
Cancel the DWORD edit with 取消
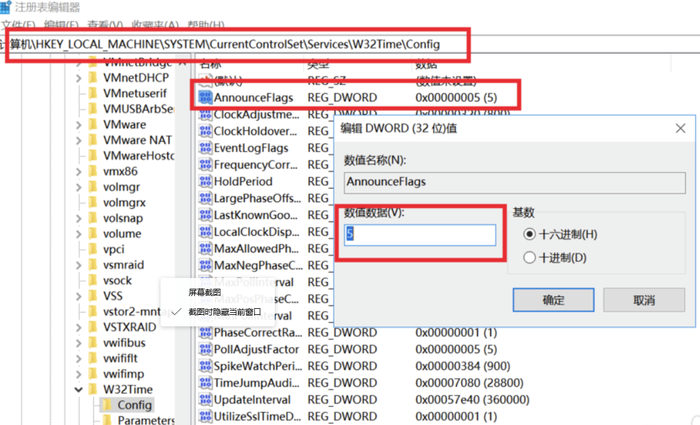644,300
